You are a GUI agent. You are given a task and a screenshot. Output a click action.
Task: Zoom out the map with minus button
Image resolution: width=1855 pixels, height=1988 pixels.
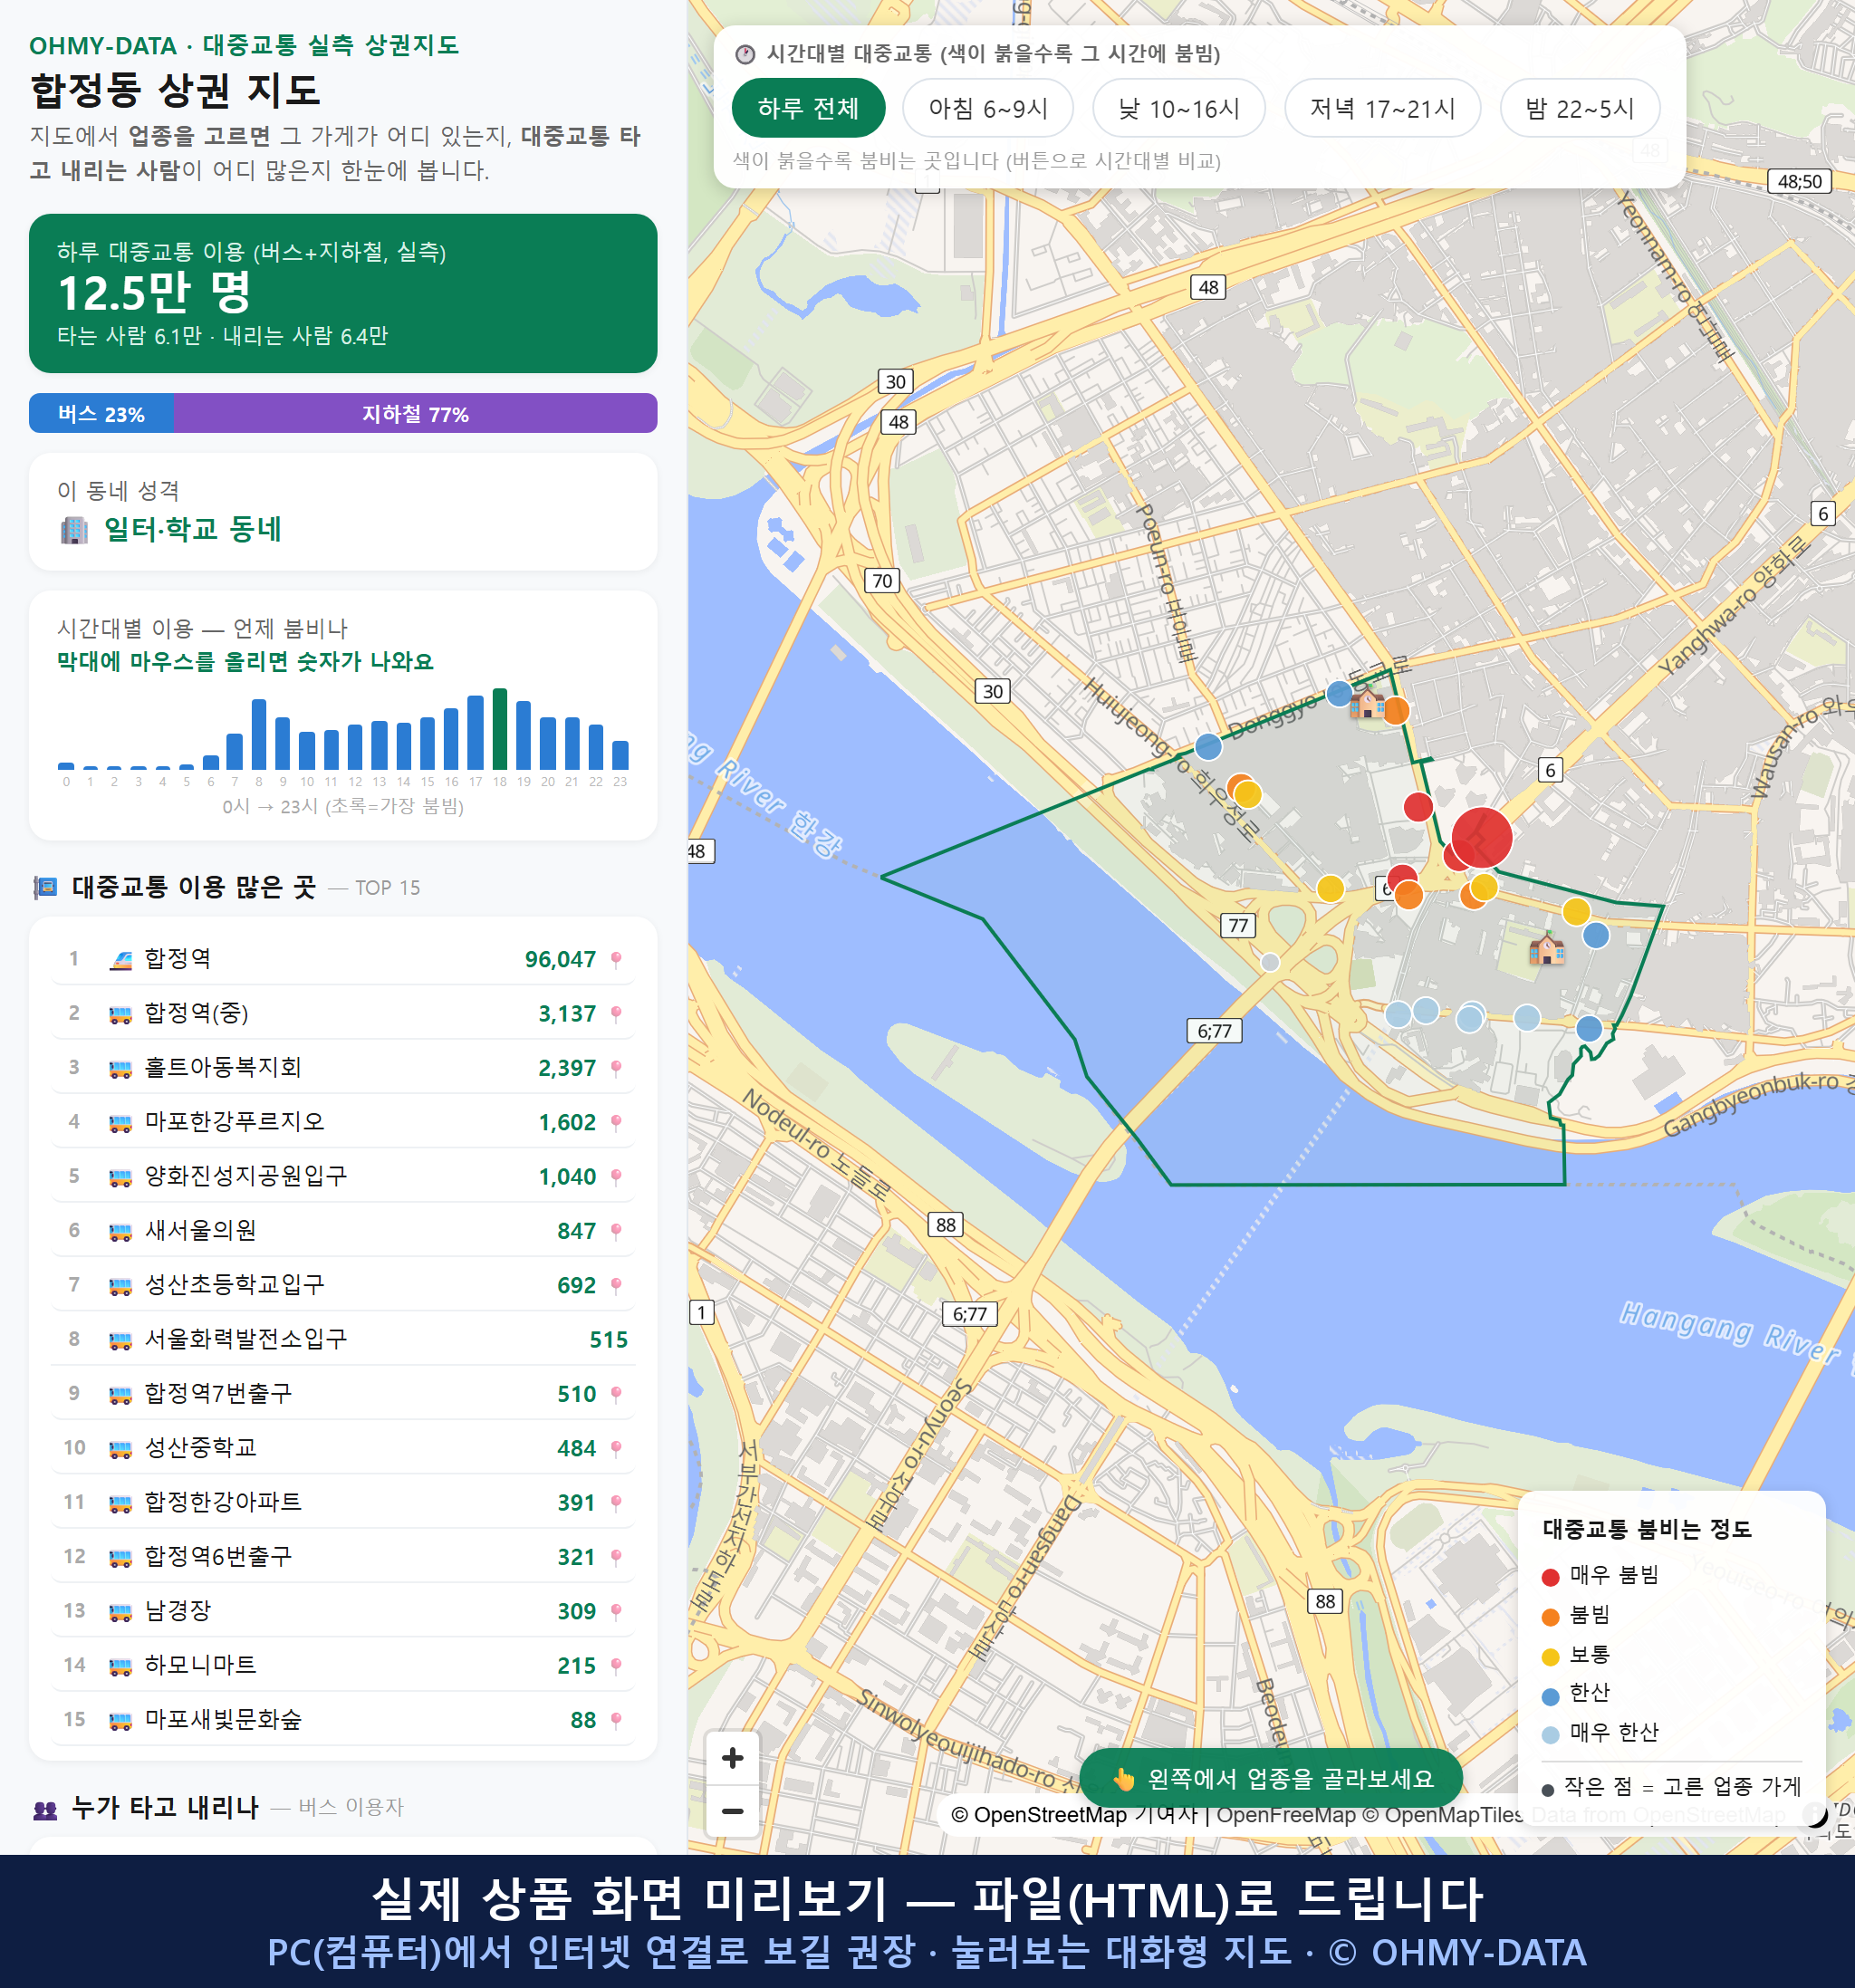pyautogui.click(x=732, y=1810)
